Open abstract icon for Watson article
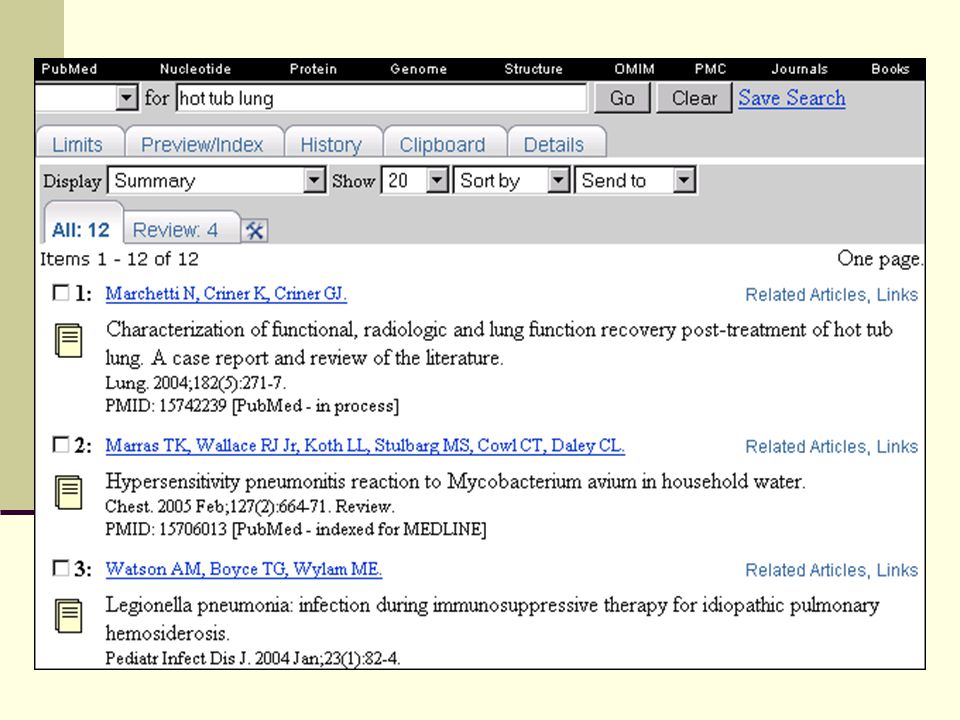 click(x=69, y=616)
